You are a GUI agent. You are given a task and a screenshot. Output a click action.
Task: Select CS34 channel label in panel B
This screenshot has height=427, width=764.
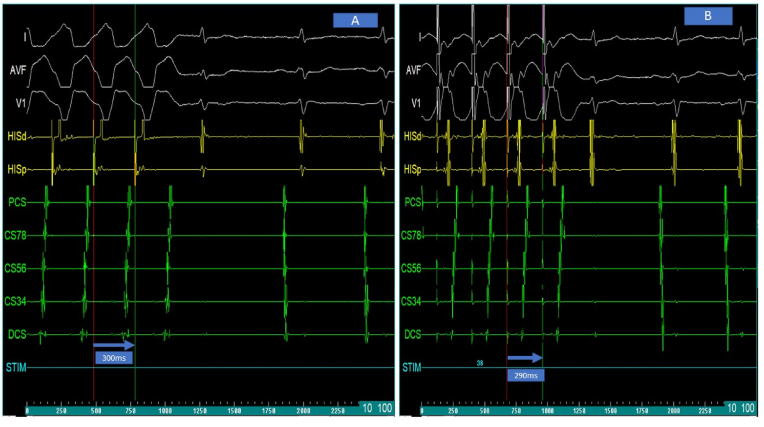(x=412, y=301)
